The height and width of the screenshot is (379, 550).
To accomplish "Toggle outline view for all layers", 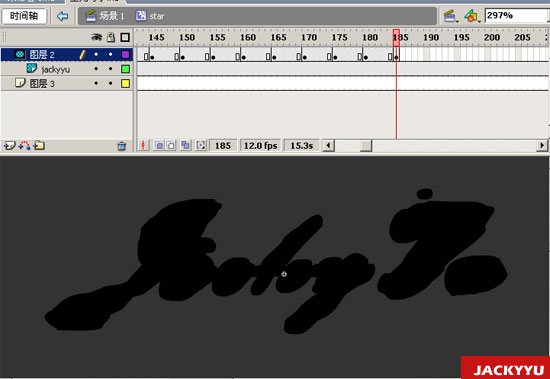I will tap(125, 37).
